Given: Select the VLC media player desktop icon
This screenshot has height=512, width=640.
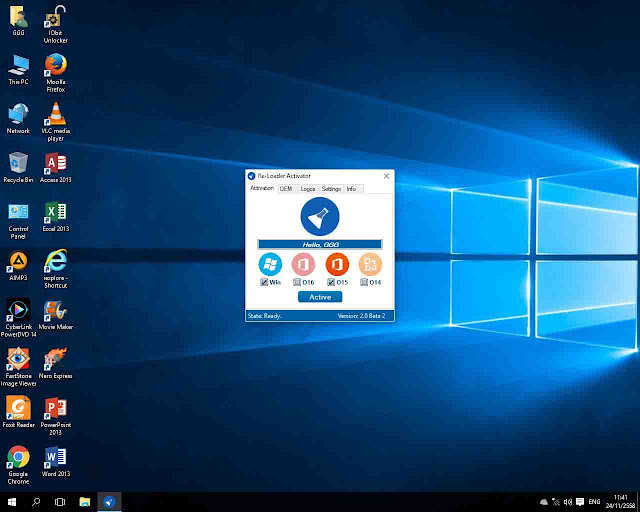Looking at the screenshot, I should click(56, 122).
